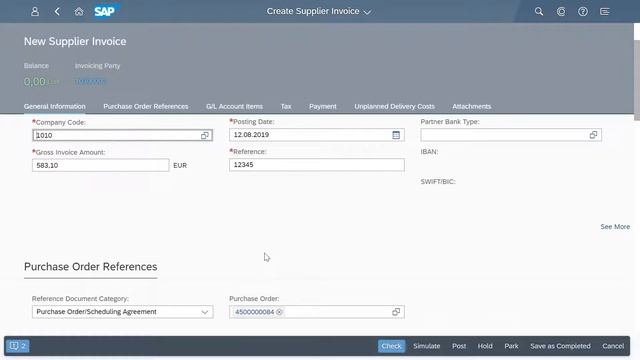This screenshot has width=640, height=360.
Task: Switch to Purchase Order References tab
Action: 146,107
